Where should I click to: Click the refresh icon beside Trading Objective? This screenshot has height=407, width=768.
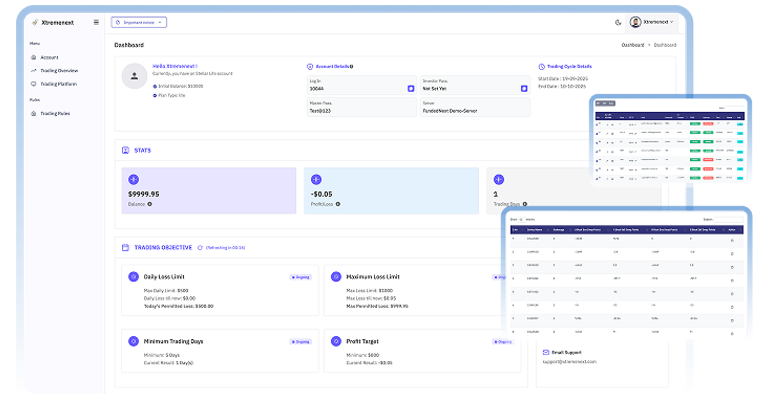pyautogui.click(x=200, y=248)
